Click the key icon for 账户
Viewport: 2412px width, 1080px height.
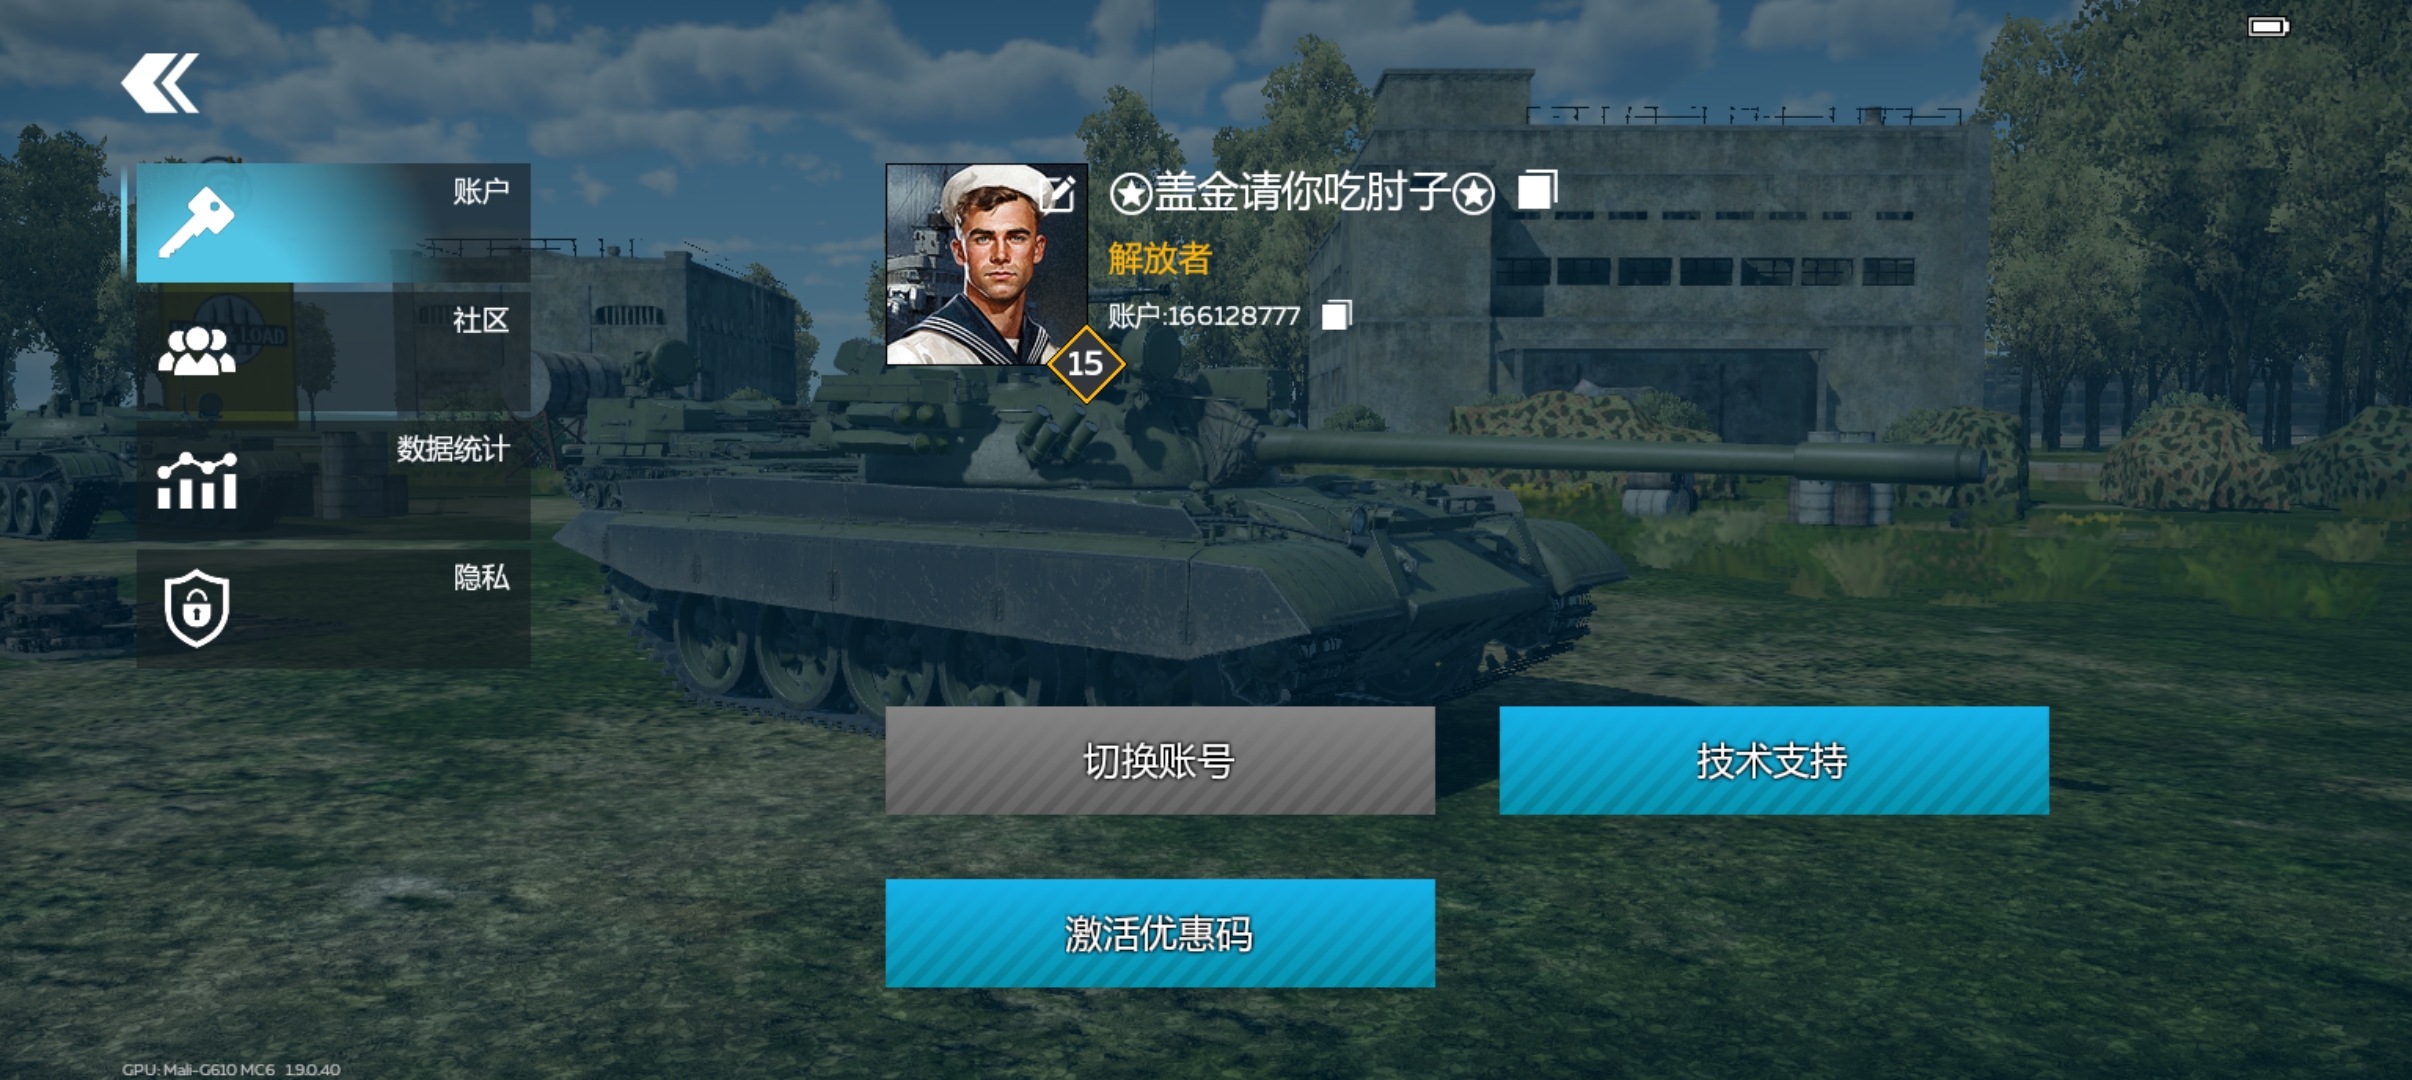pyautogui.click(x=196, y=223)
